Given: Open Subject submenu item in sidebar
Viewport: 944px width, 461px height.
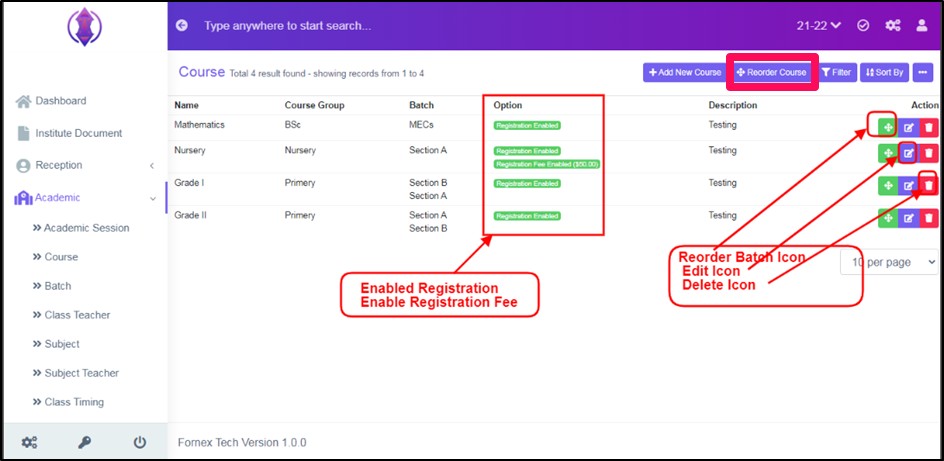Looking at the screenshot, I should pyautogui.click(x=56, y=344).
